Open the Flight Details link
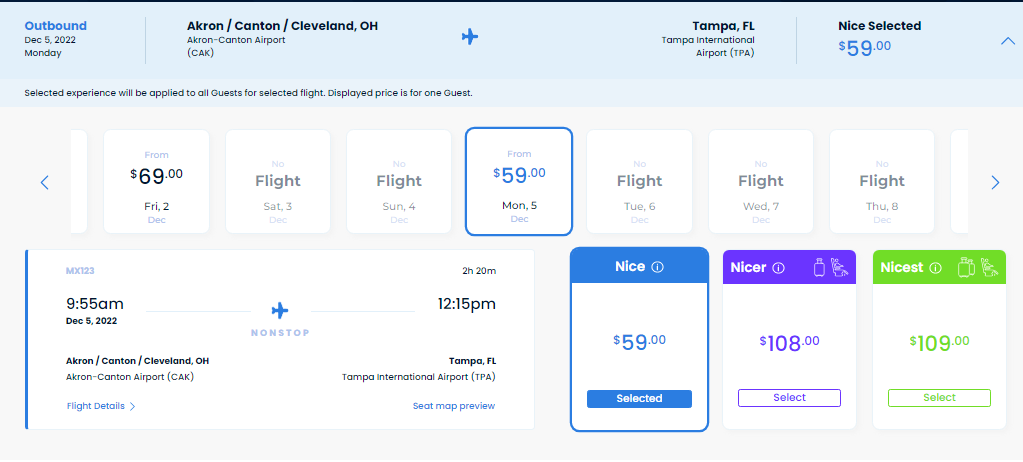The width and height of the screenshot is (1023, 462). pyautogui.click(x=100, y=406)
